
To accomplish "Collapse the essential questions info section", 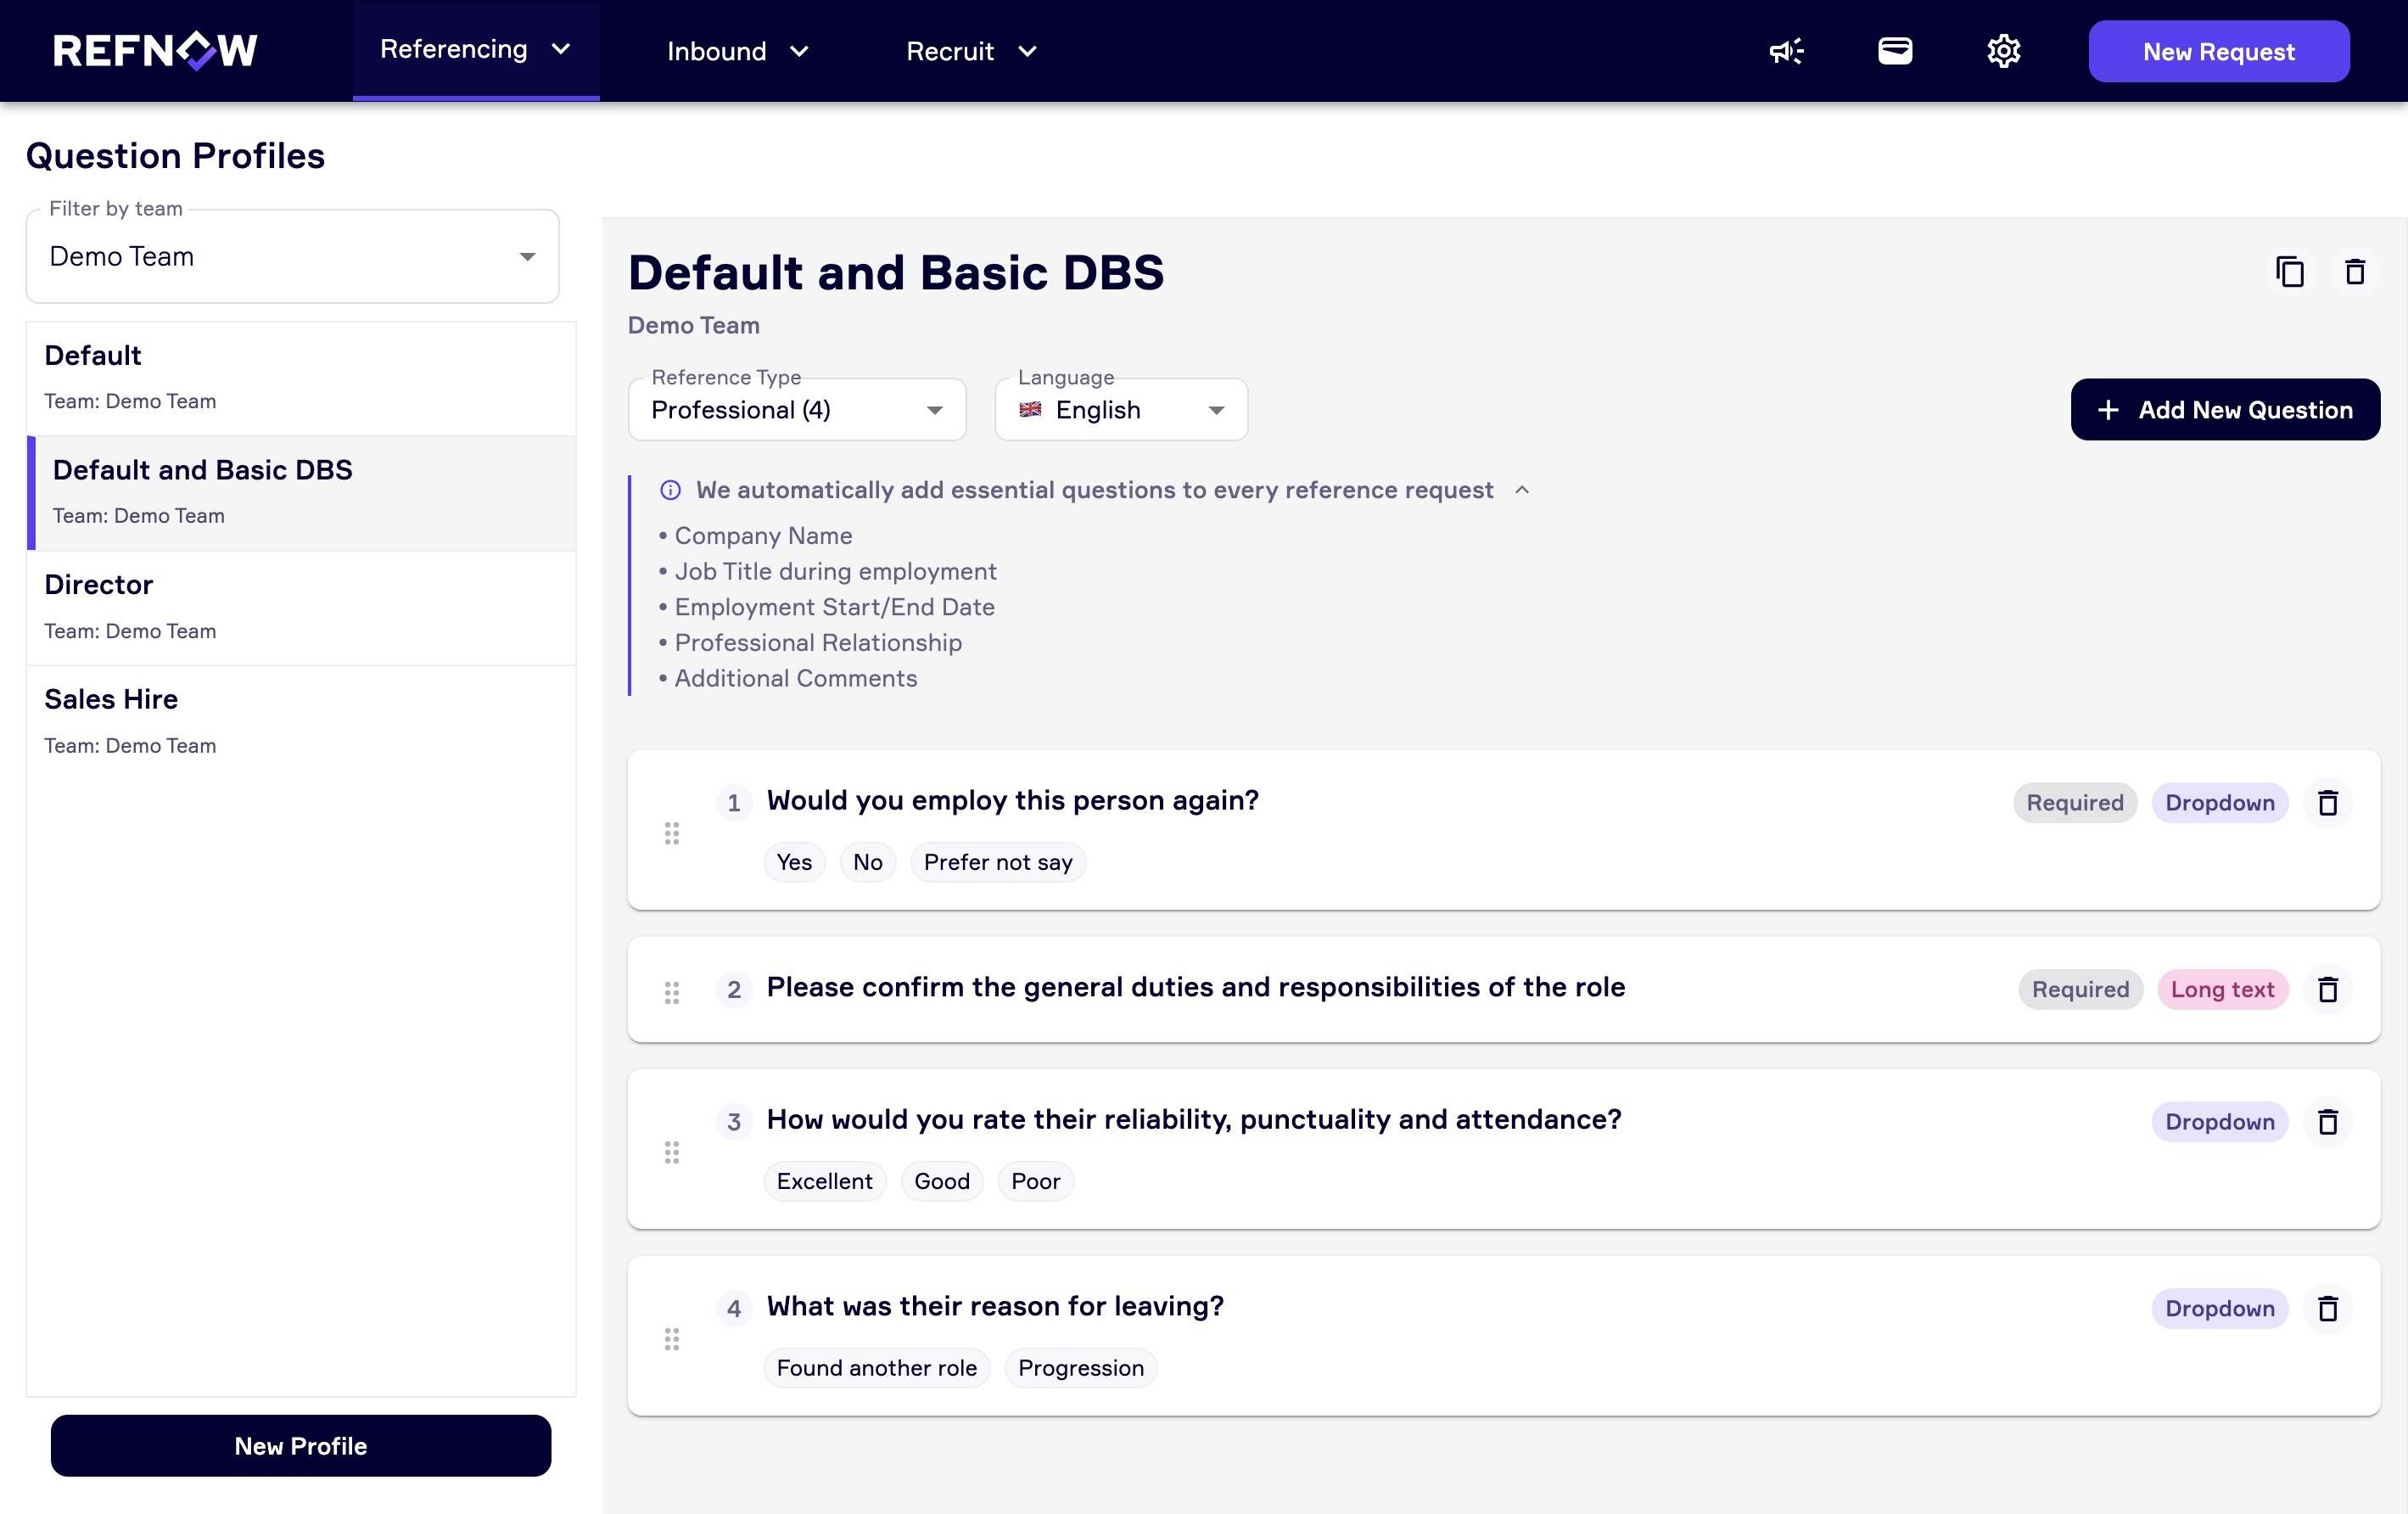I will 1521,490.
